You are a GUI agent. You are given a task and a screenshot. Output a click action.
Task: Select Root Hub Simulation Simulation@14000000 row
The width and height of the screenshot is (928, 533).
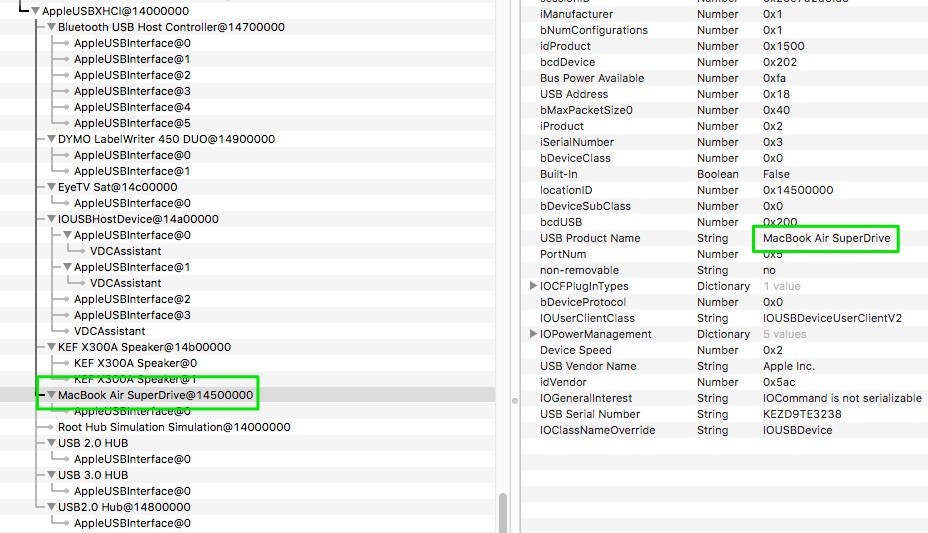(247, 427)
